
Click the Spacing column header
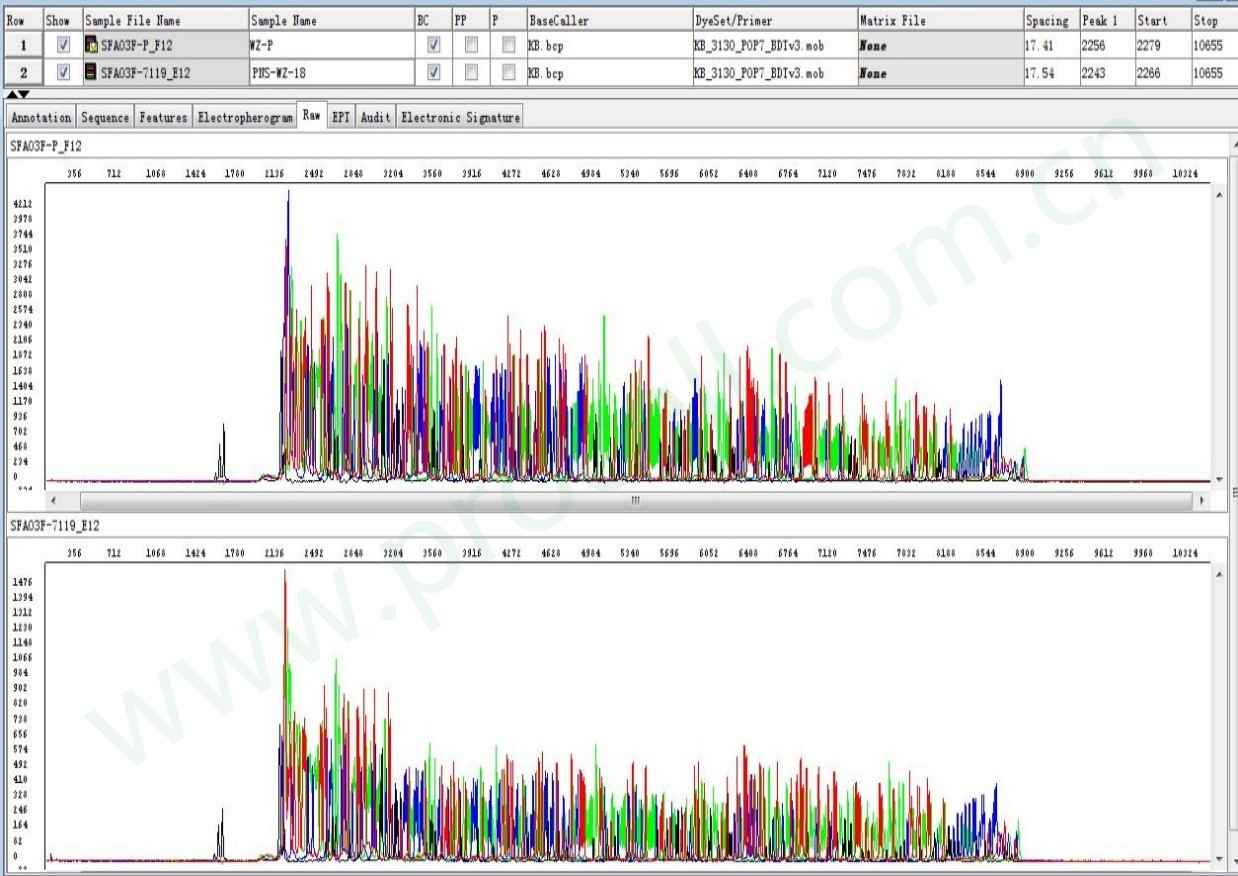click(x=1050, y=20)
